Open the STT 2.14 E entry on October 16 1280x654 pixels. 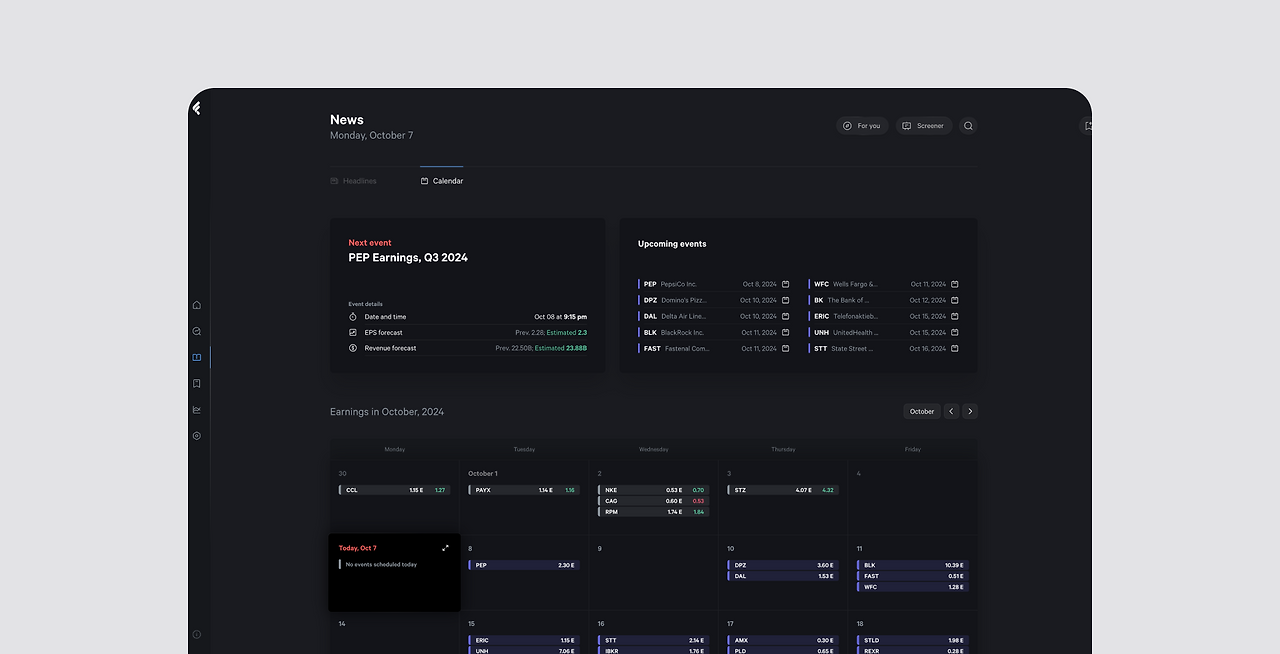coord(653,640)
